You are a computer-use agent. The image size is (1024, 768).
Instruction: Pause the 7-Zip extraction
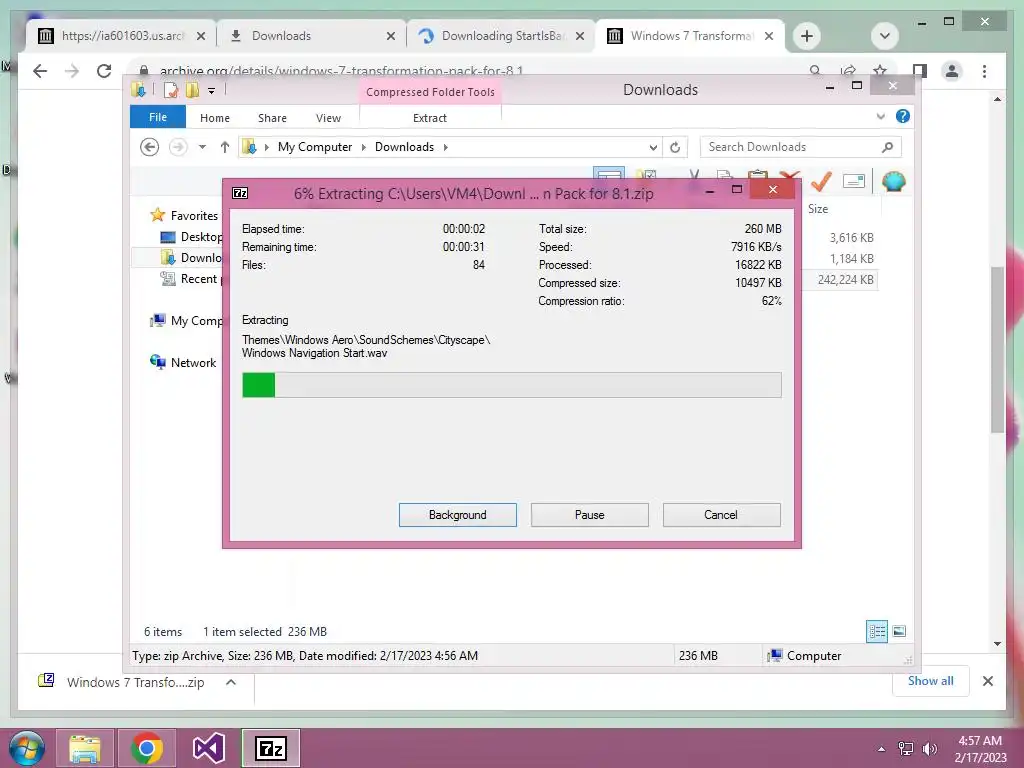tap(589, 515)
